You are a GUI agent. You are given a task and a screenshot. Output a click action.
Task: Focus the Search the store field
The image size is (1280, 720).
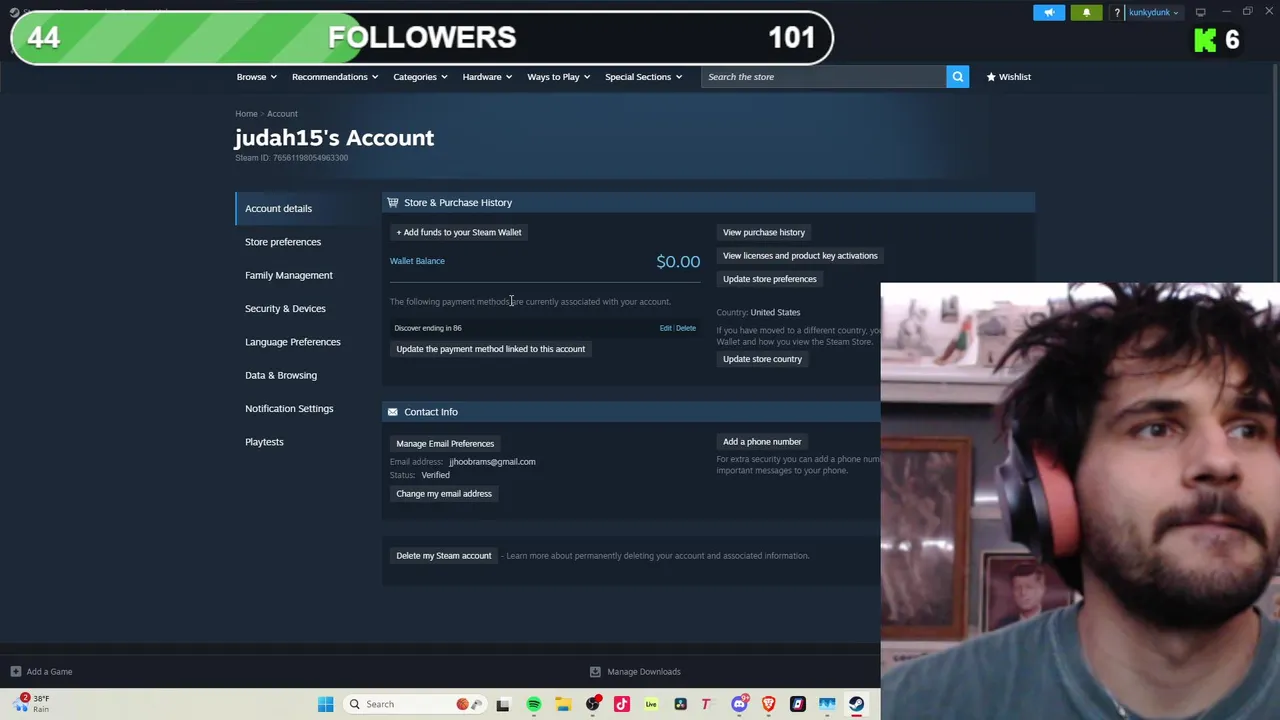[823, 77]
